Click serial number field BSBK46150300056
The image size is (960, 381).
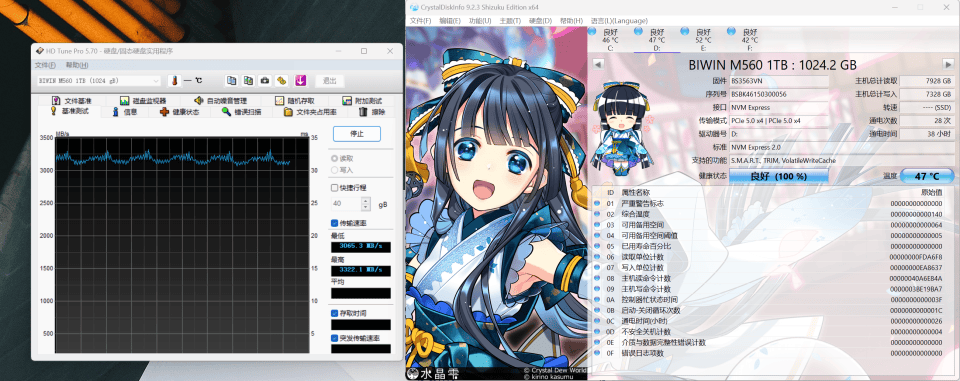[779, 94]
